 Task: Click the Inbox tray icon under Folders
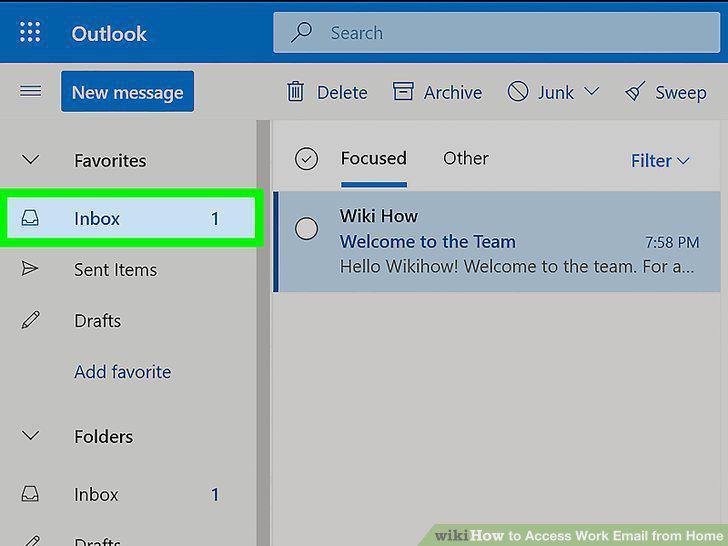[x=30, y=494]
